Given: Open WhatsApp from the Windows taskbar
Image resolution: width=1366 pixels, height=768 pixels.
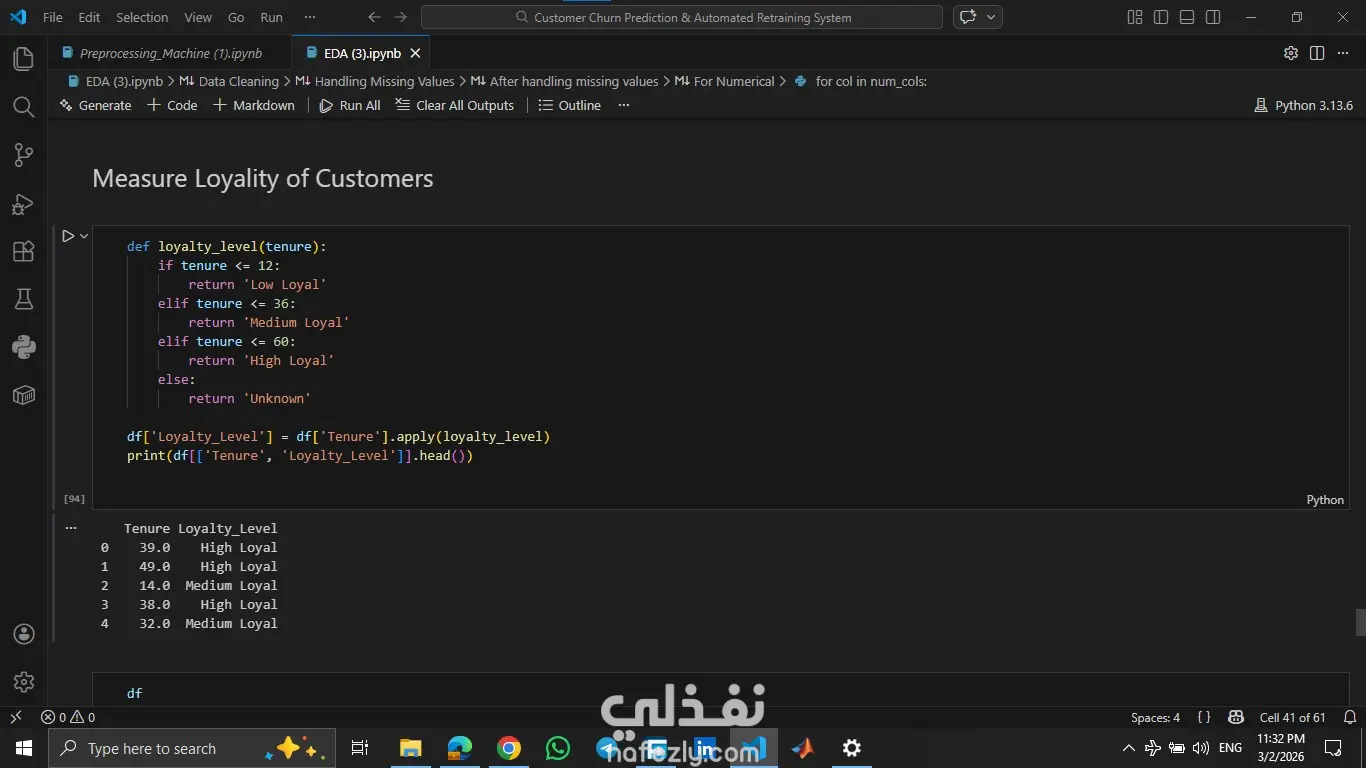Looking at the screenshot, I should [x=557, y=748].
